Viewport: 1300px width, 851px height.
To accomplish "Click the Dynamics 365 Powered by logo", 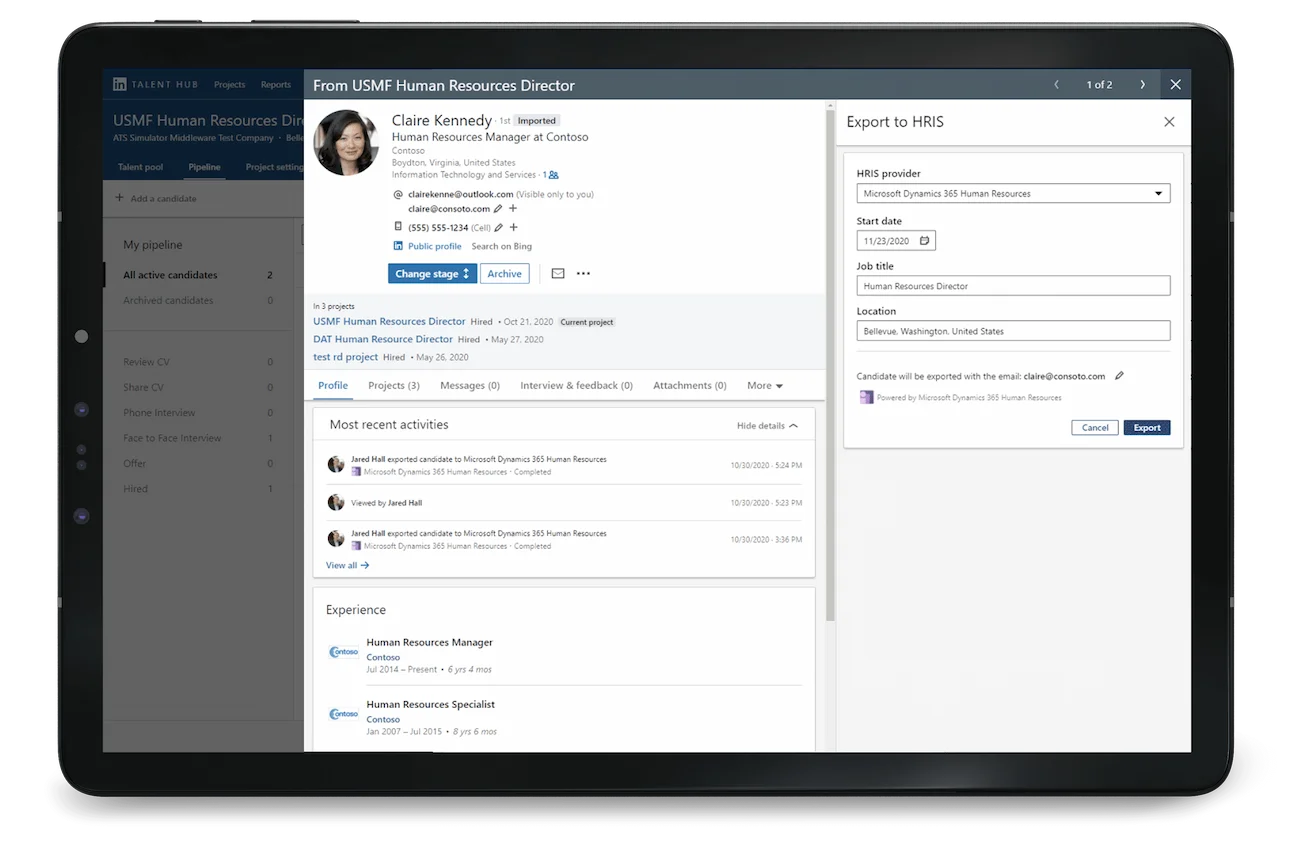I will (866, 398).
